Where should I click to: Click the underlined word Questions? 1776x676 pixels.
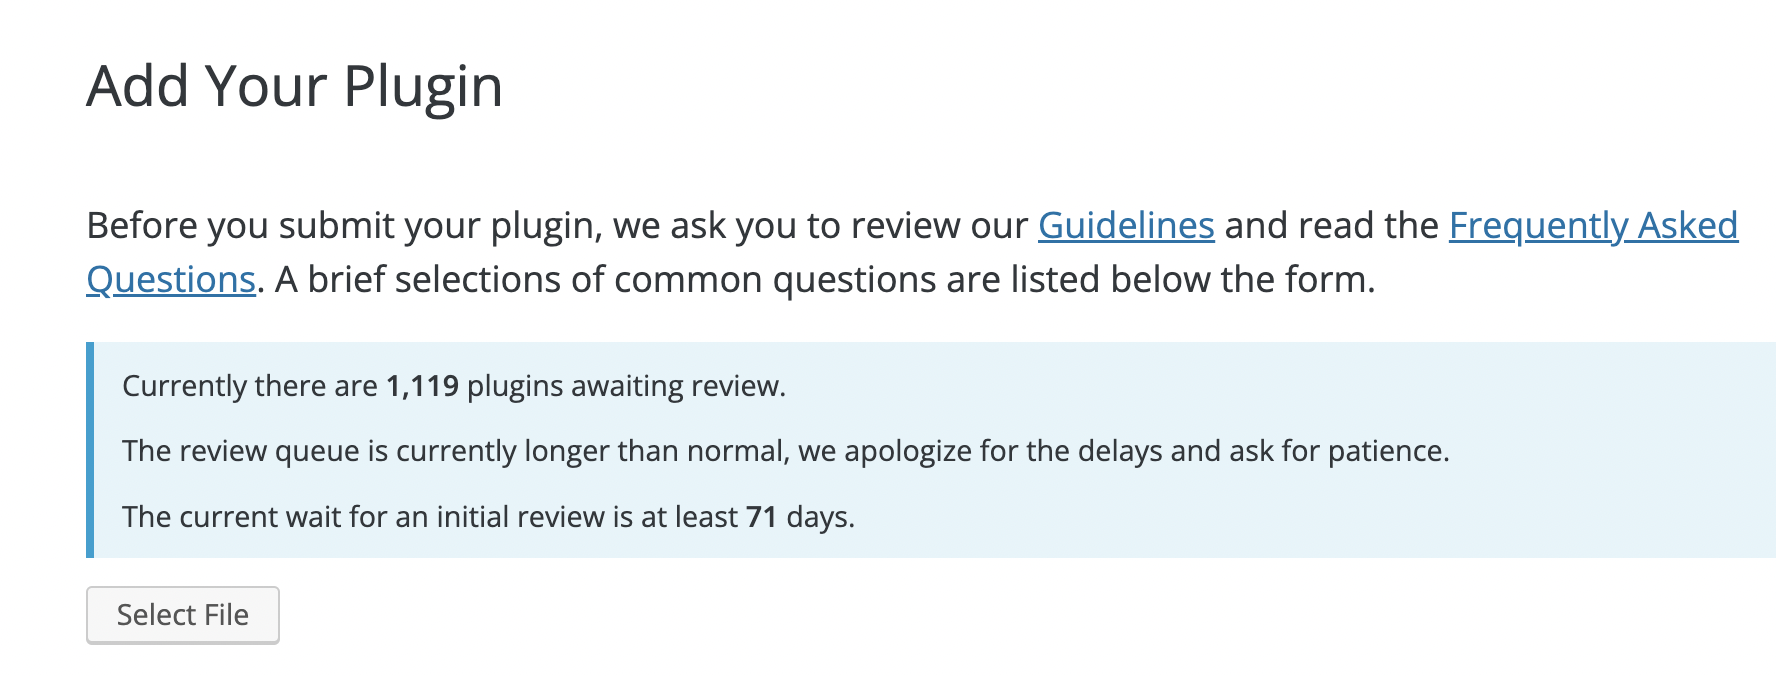[171, 280]
